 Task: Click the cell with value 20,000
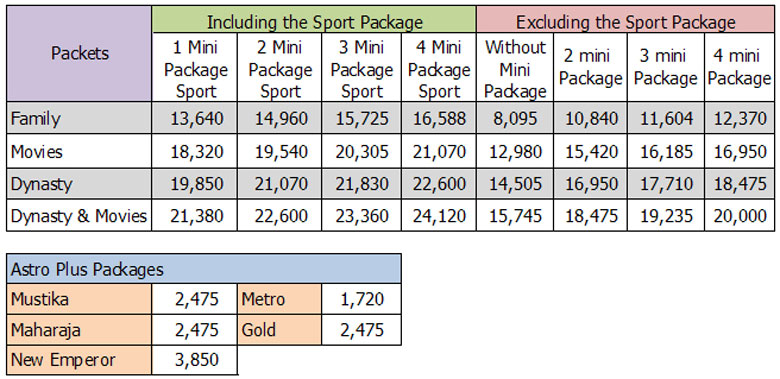739,216
